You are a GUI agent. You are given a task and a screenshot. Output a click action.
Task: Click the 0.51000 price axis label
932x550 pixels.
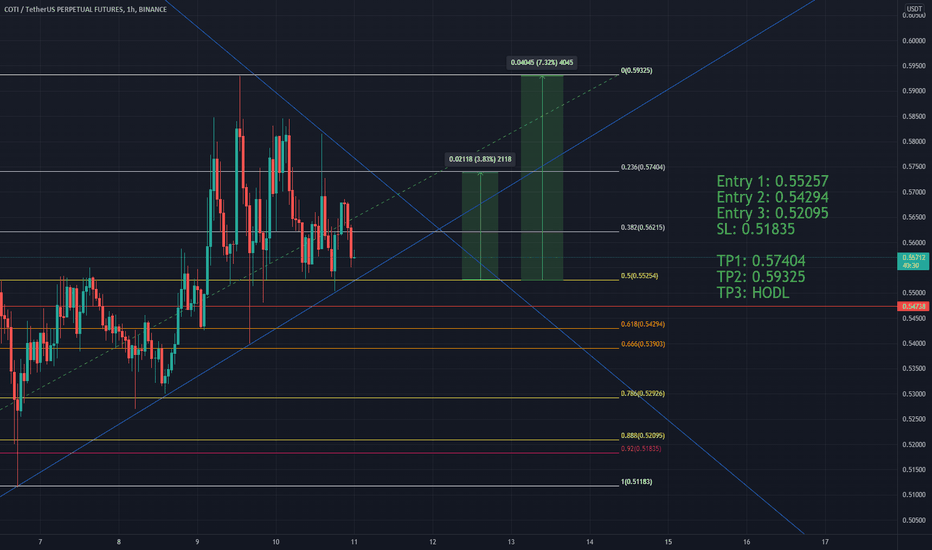click(914, 495)
